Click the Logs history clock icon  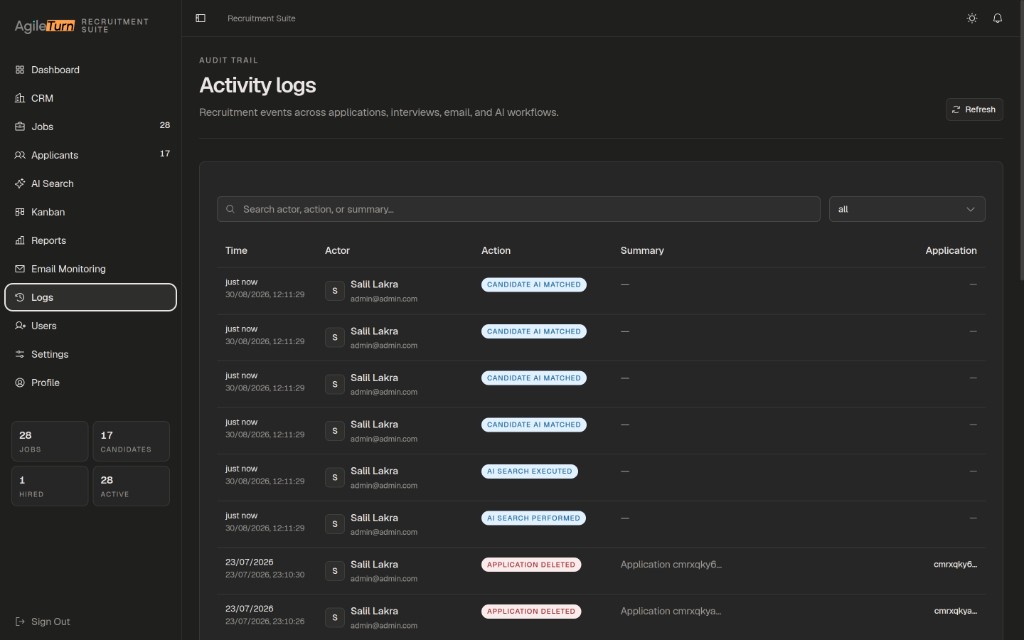pos(20,297)
